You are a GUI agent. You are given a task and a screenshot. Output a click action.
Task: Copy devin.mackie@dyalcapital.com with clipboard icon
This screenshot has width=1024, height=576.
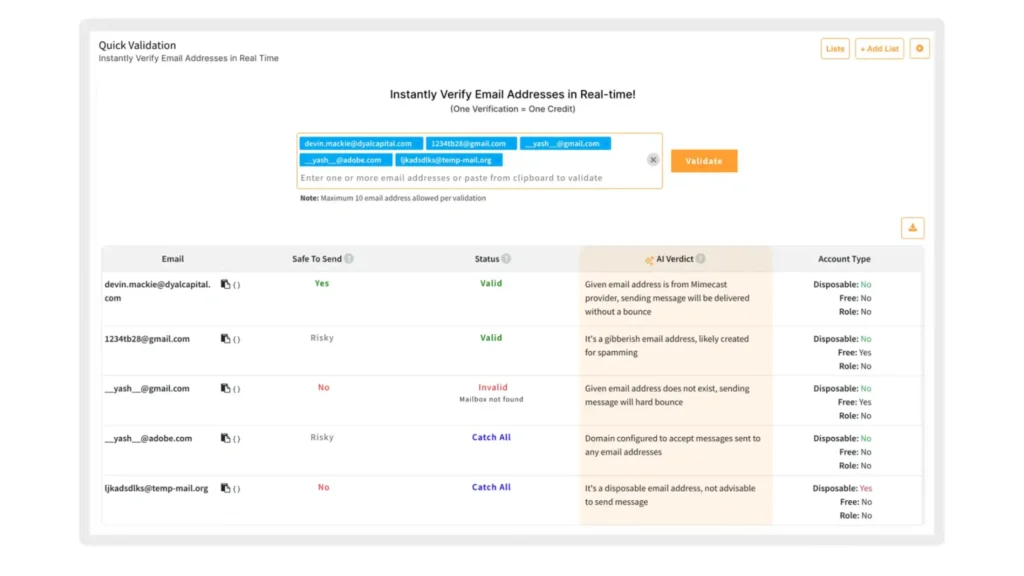click(x=225, y=285)
